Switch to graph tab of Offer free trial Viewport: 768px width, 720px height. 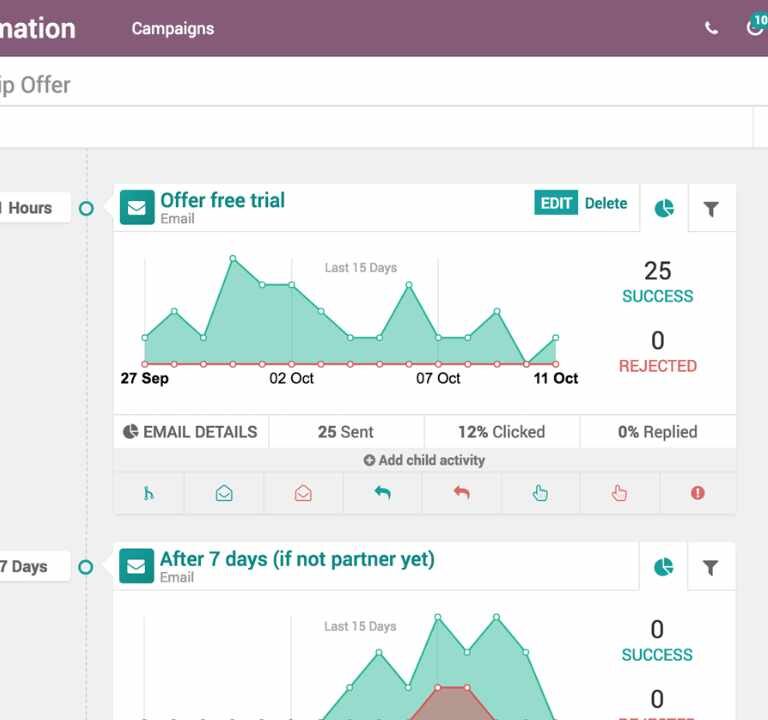pyautogui.click(x=664, y=208)
